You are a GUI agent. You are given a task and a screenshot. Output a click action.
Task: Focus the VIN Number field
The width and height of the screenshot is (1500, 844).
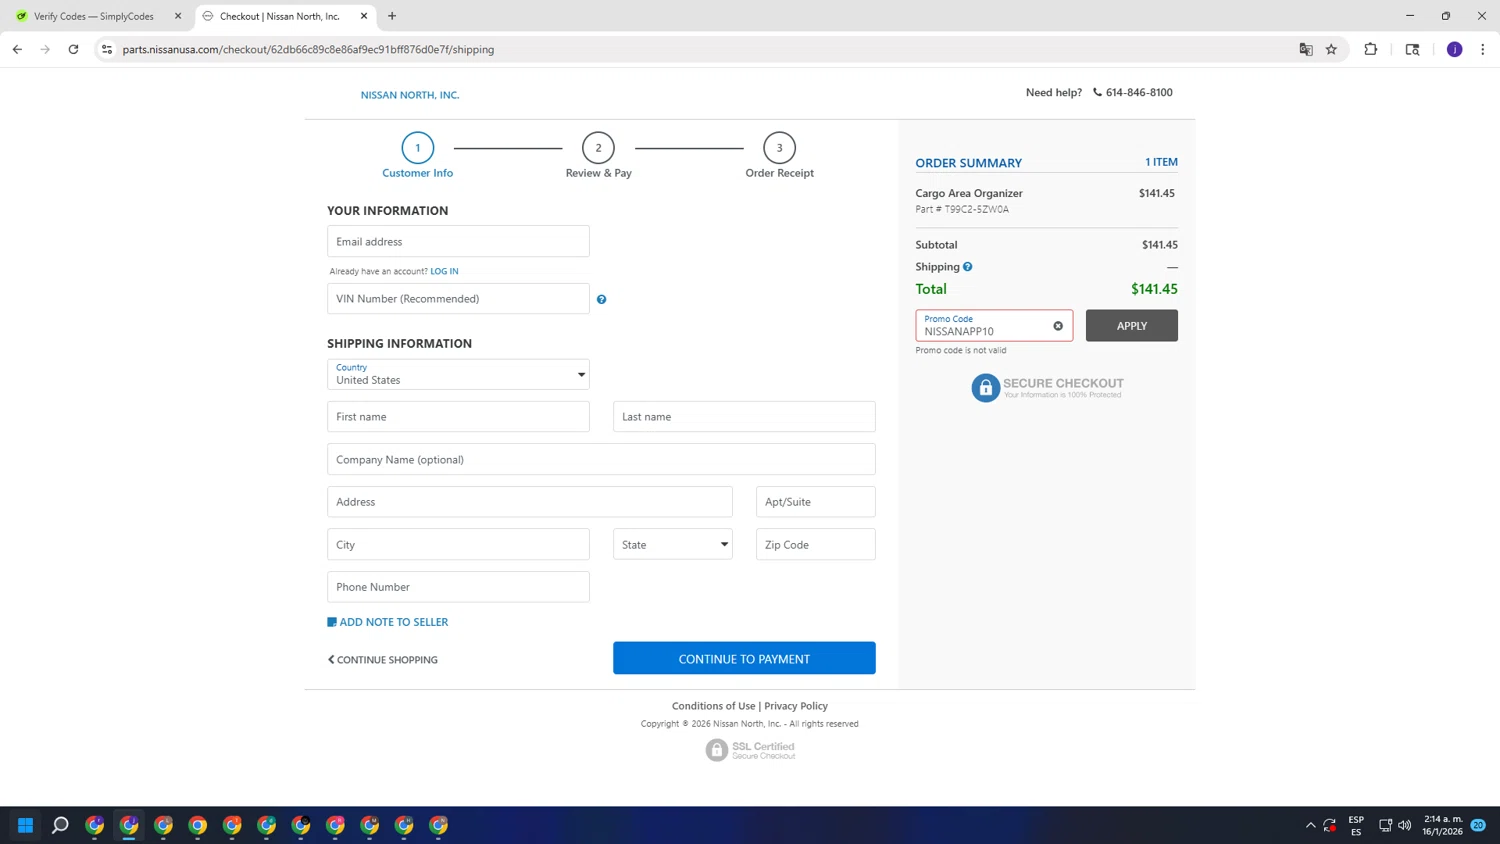pyautogui.click(x=458, y=298)
